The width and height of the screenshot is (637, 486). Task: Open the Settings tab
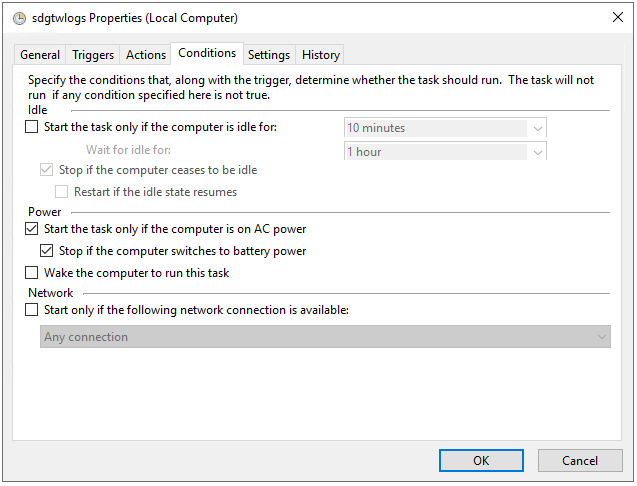coord(269,55)
